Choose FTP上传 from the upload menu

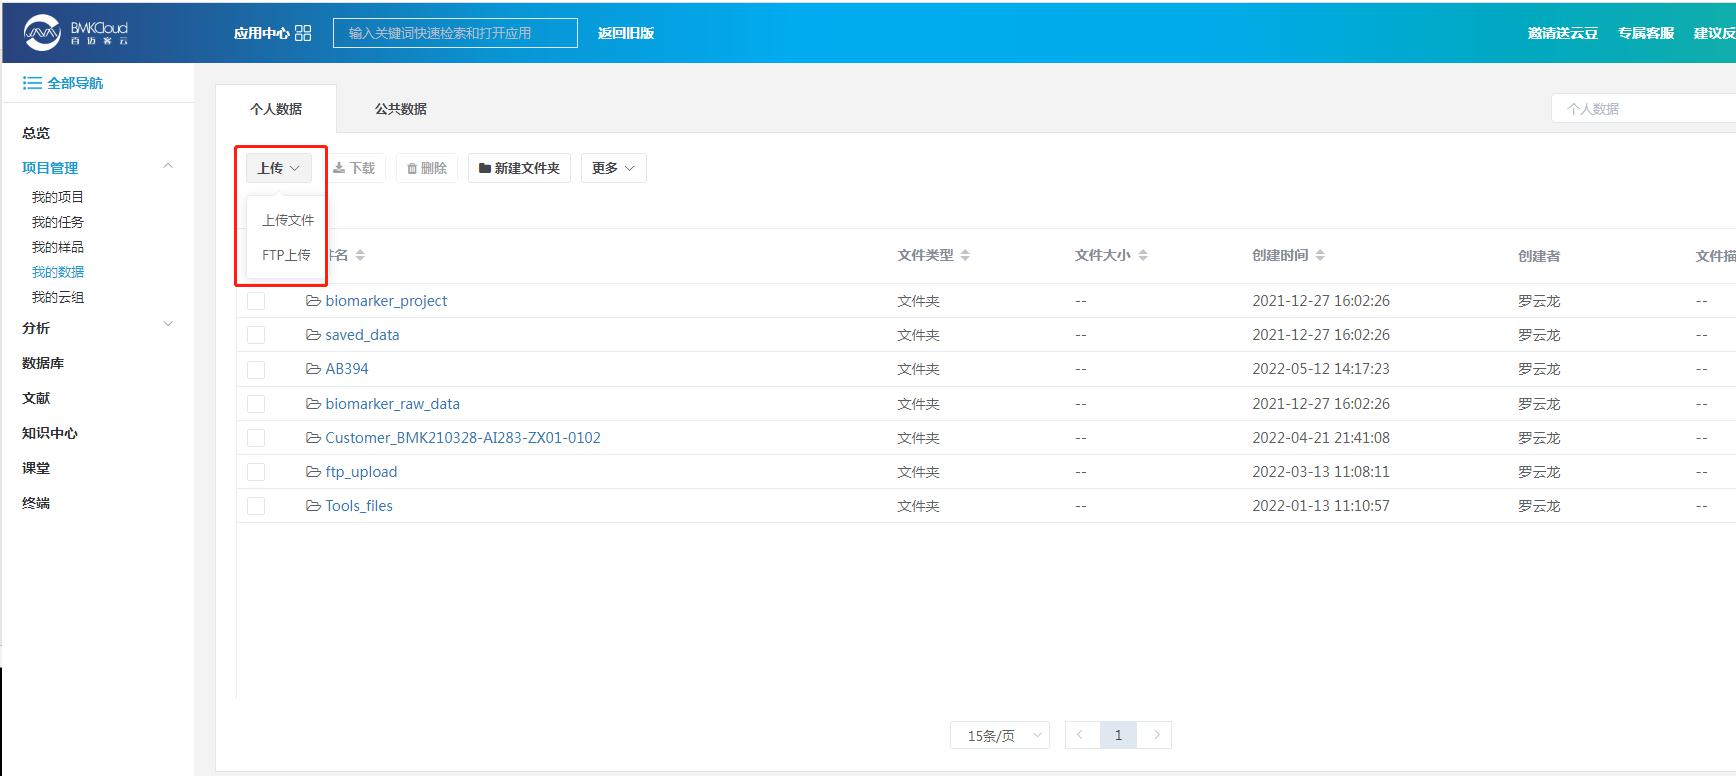pos(286,255)
